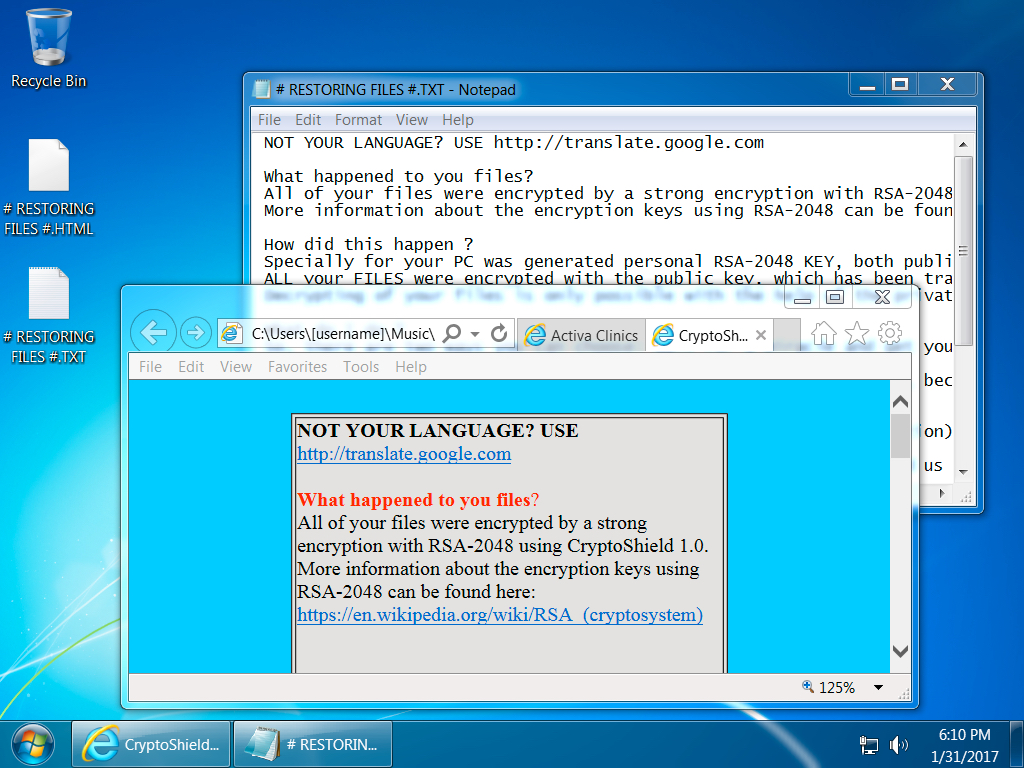Open Notepad Format menu
Image resolution: width=1024 pixels, height=768 pixels.
(x=358, y=120)
